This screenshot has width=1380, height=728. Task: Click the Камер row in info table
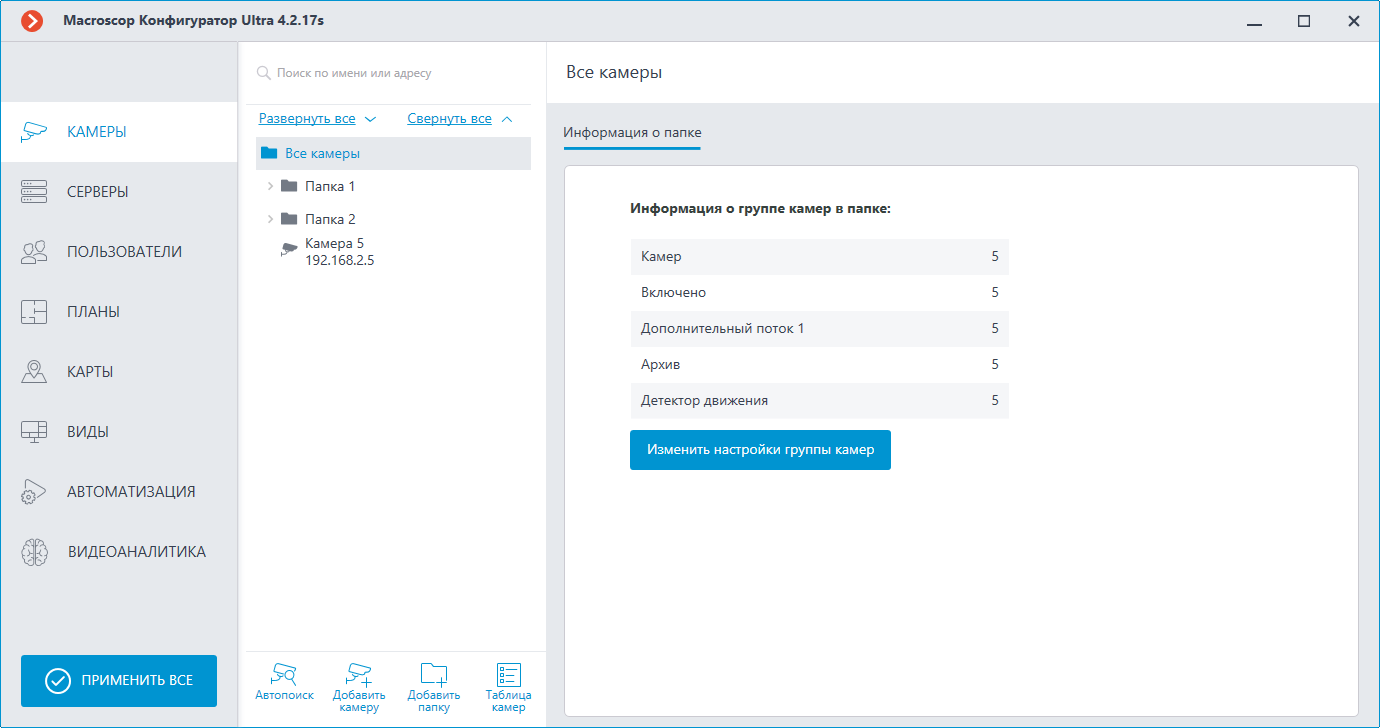coord(819,257)
